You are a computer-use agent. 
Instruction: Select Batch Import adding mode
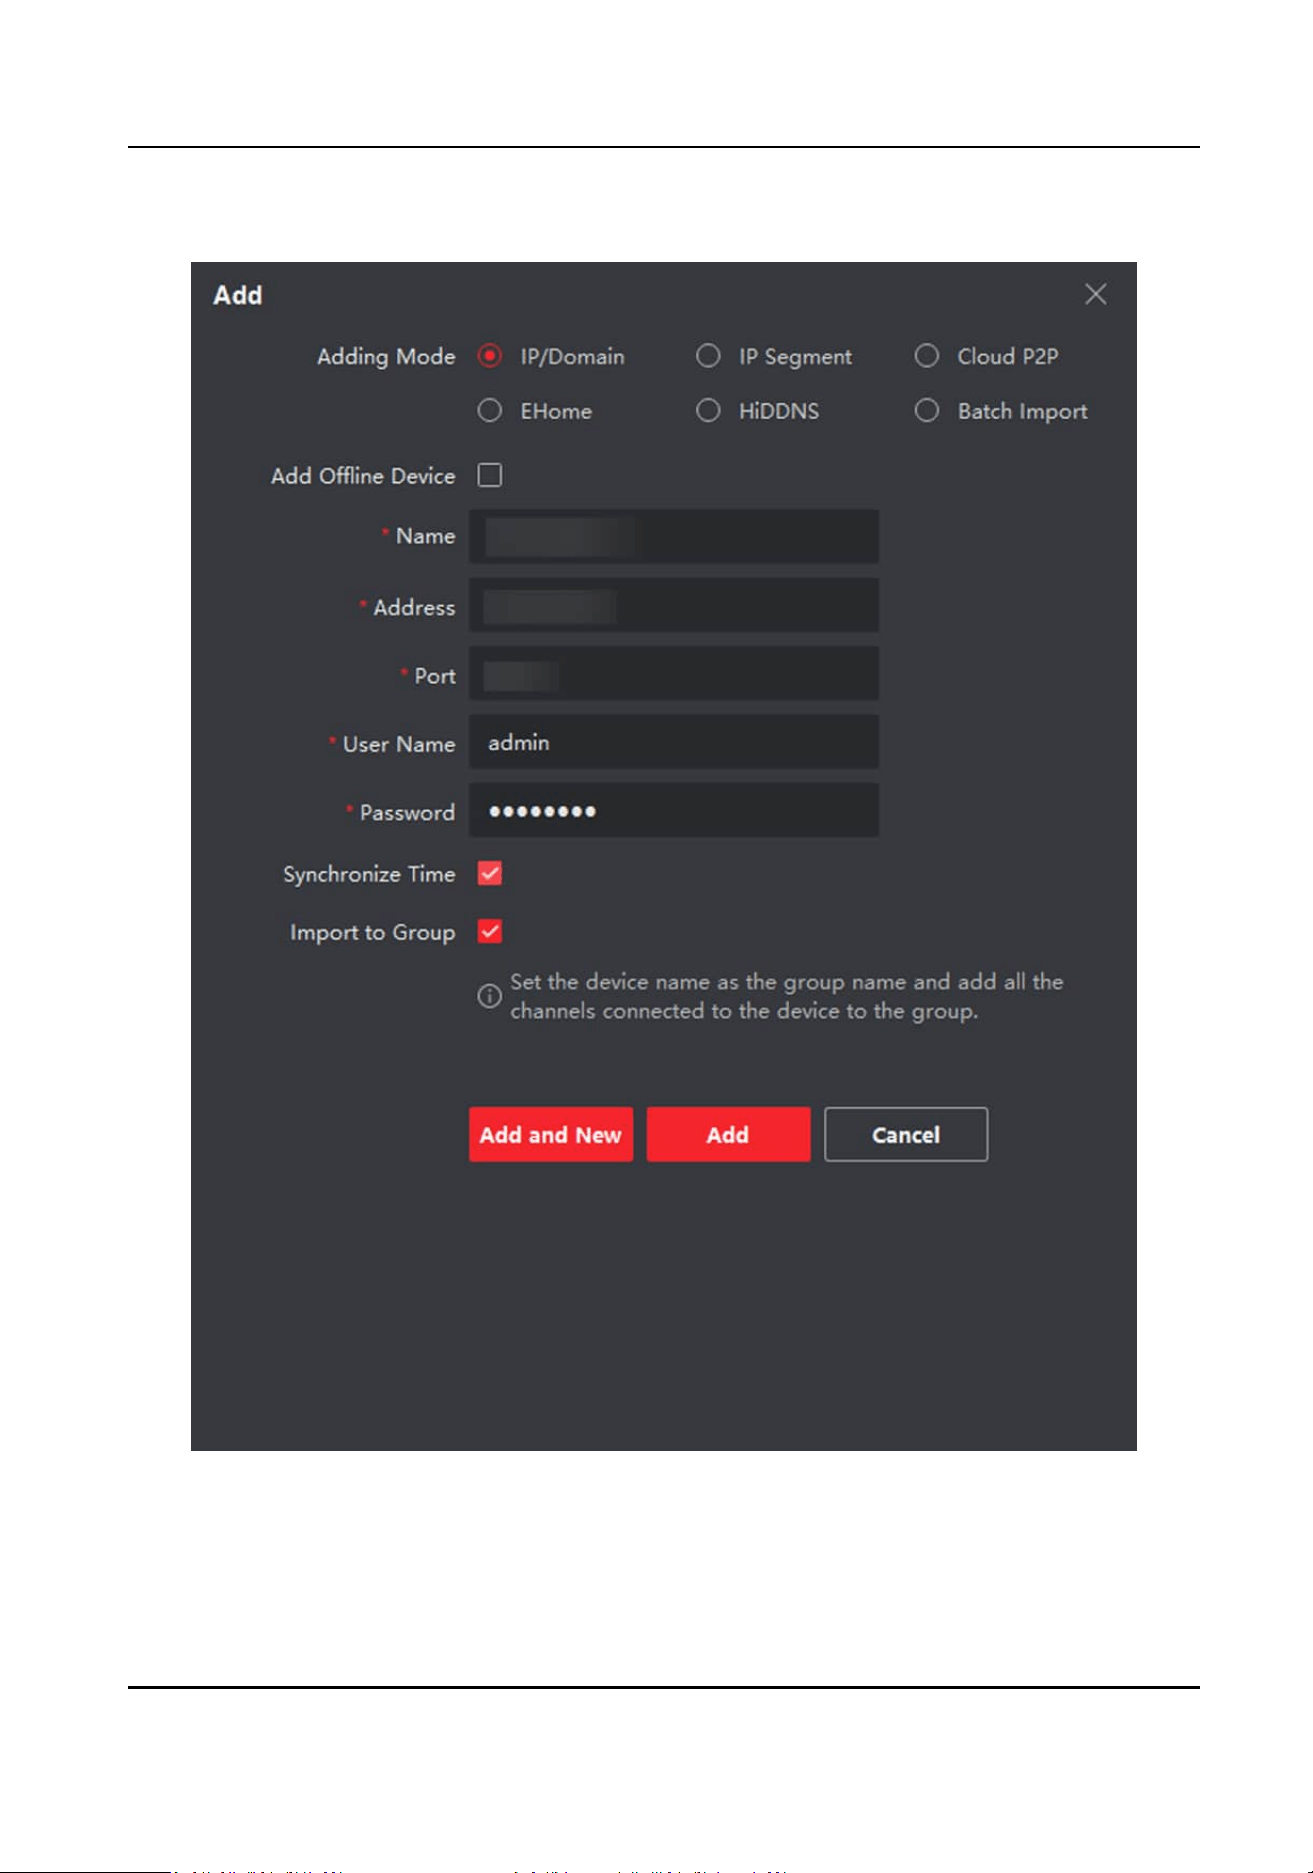927,411
